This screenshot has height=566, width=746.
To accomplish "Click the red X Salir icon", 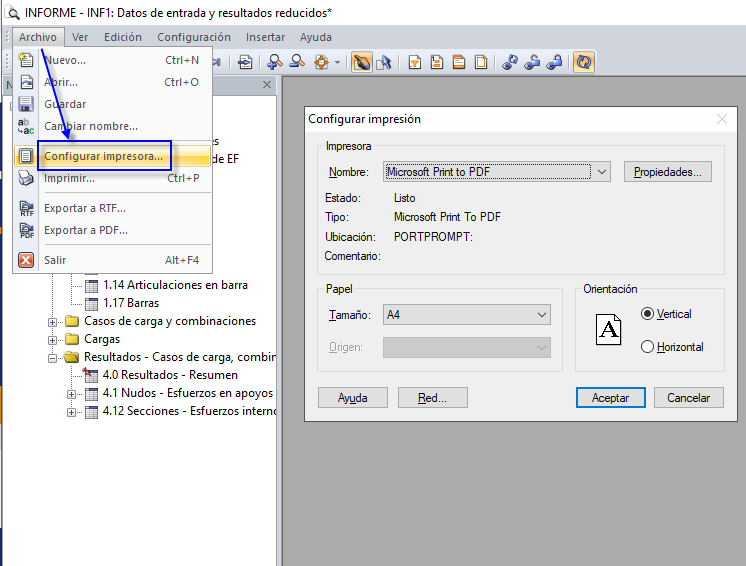I will 26,260.
